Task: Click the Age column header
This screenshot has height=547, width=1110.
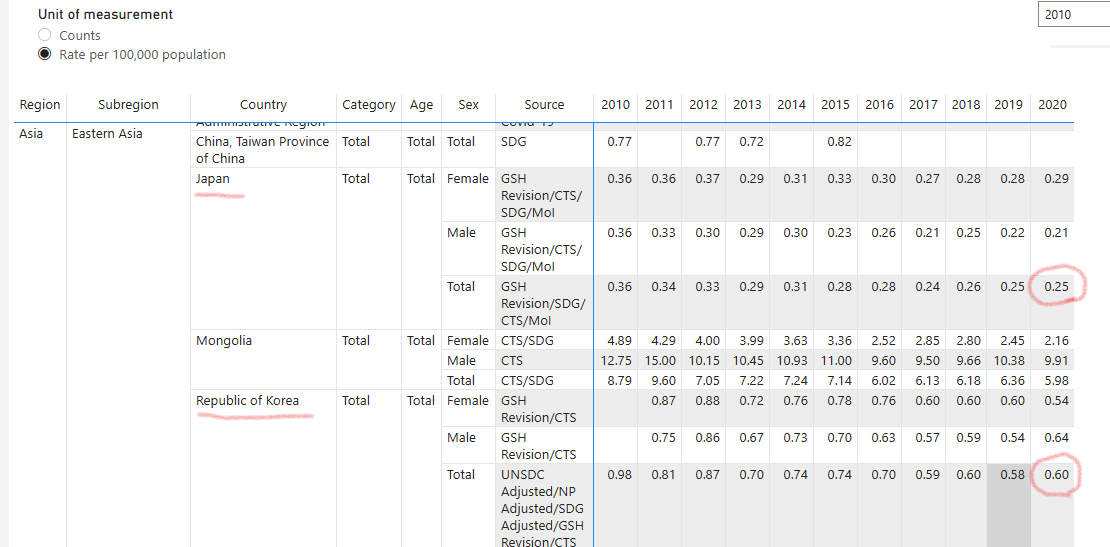Action: pyautogui.click(x=421, y=105)
